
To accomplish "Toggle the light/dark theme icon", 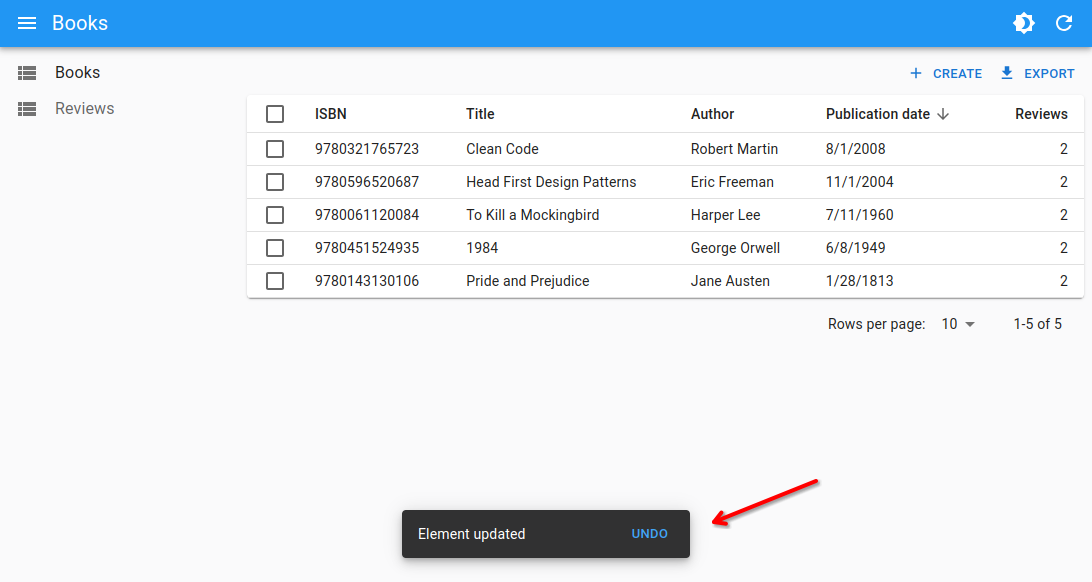I will tap(1024, 23).
